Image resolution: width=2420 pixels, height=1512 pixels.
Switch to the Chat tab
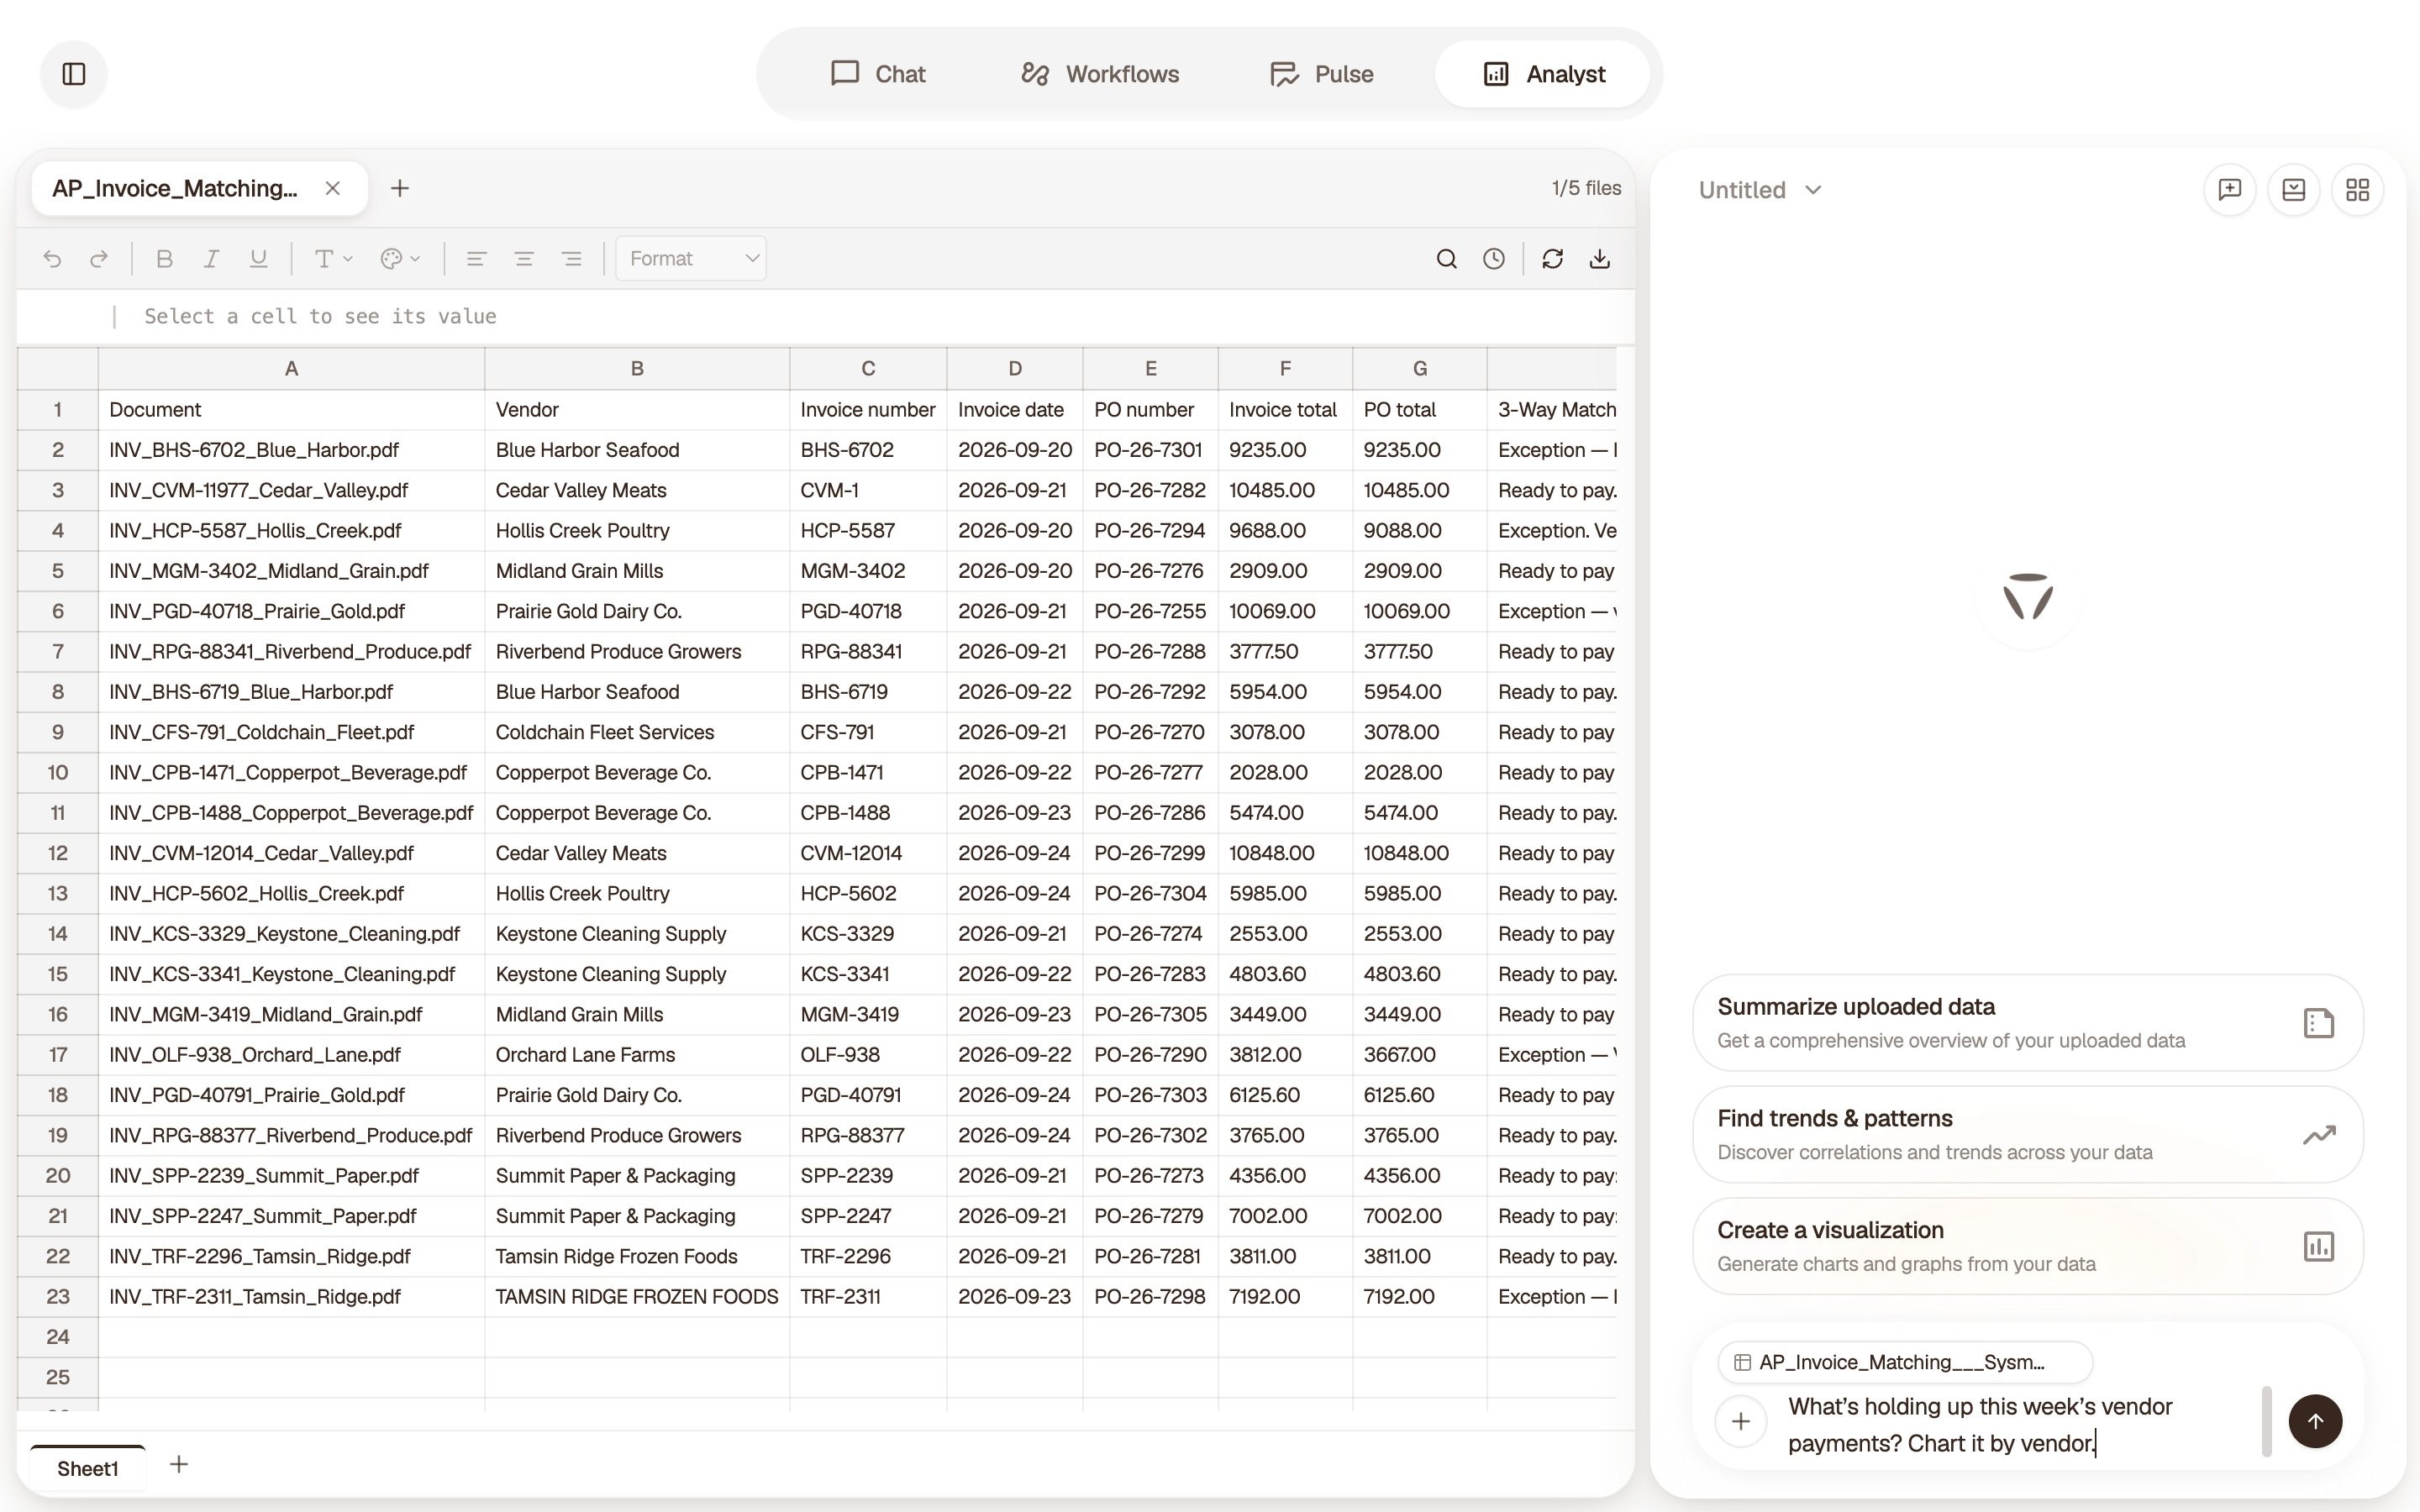coord(878,74)
